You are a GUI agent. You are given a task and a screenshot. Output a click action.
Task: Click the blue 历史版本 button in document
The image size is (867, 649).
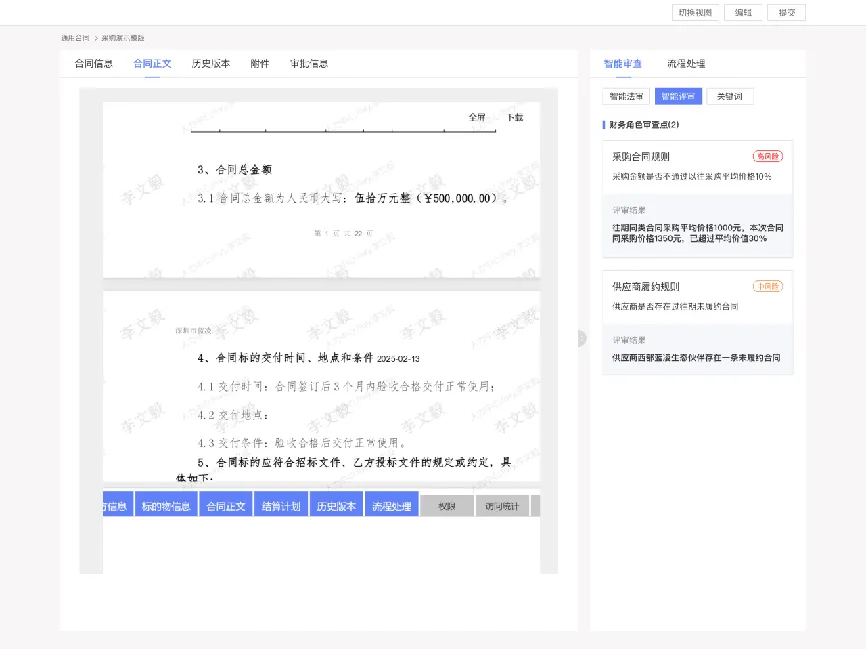point(336,506)
